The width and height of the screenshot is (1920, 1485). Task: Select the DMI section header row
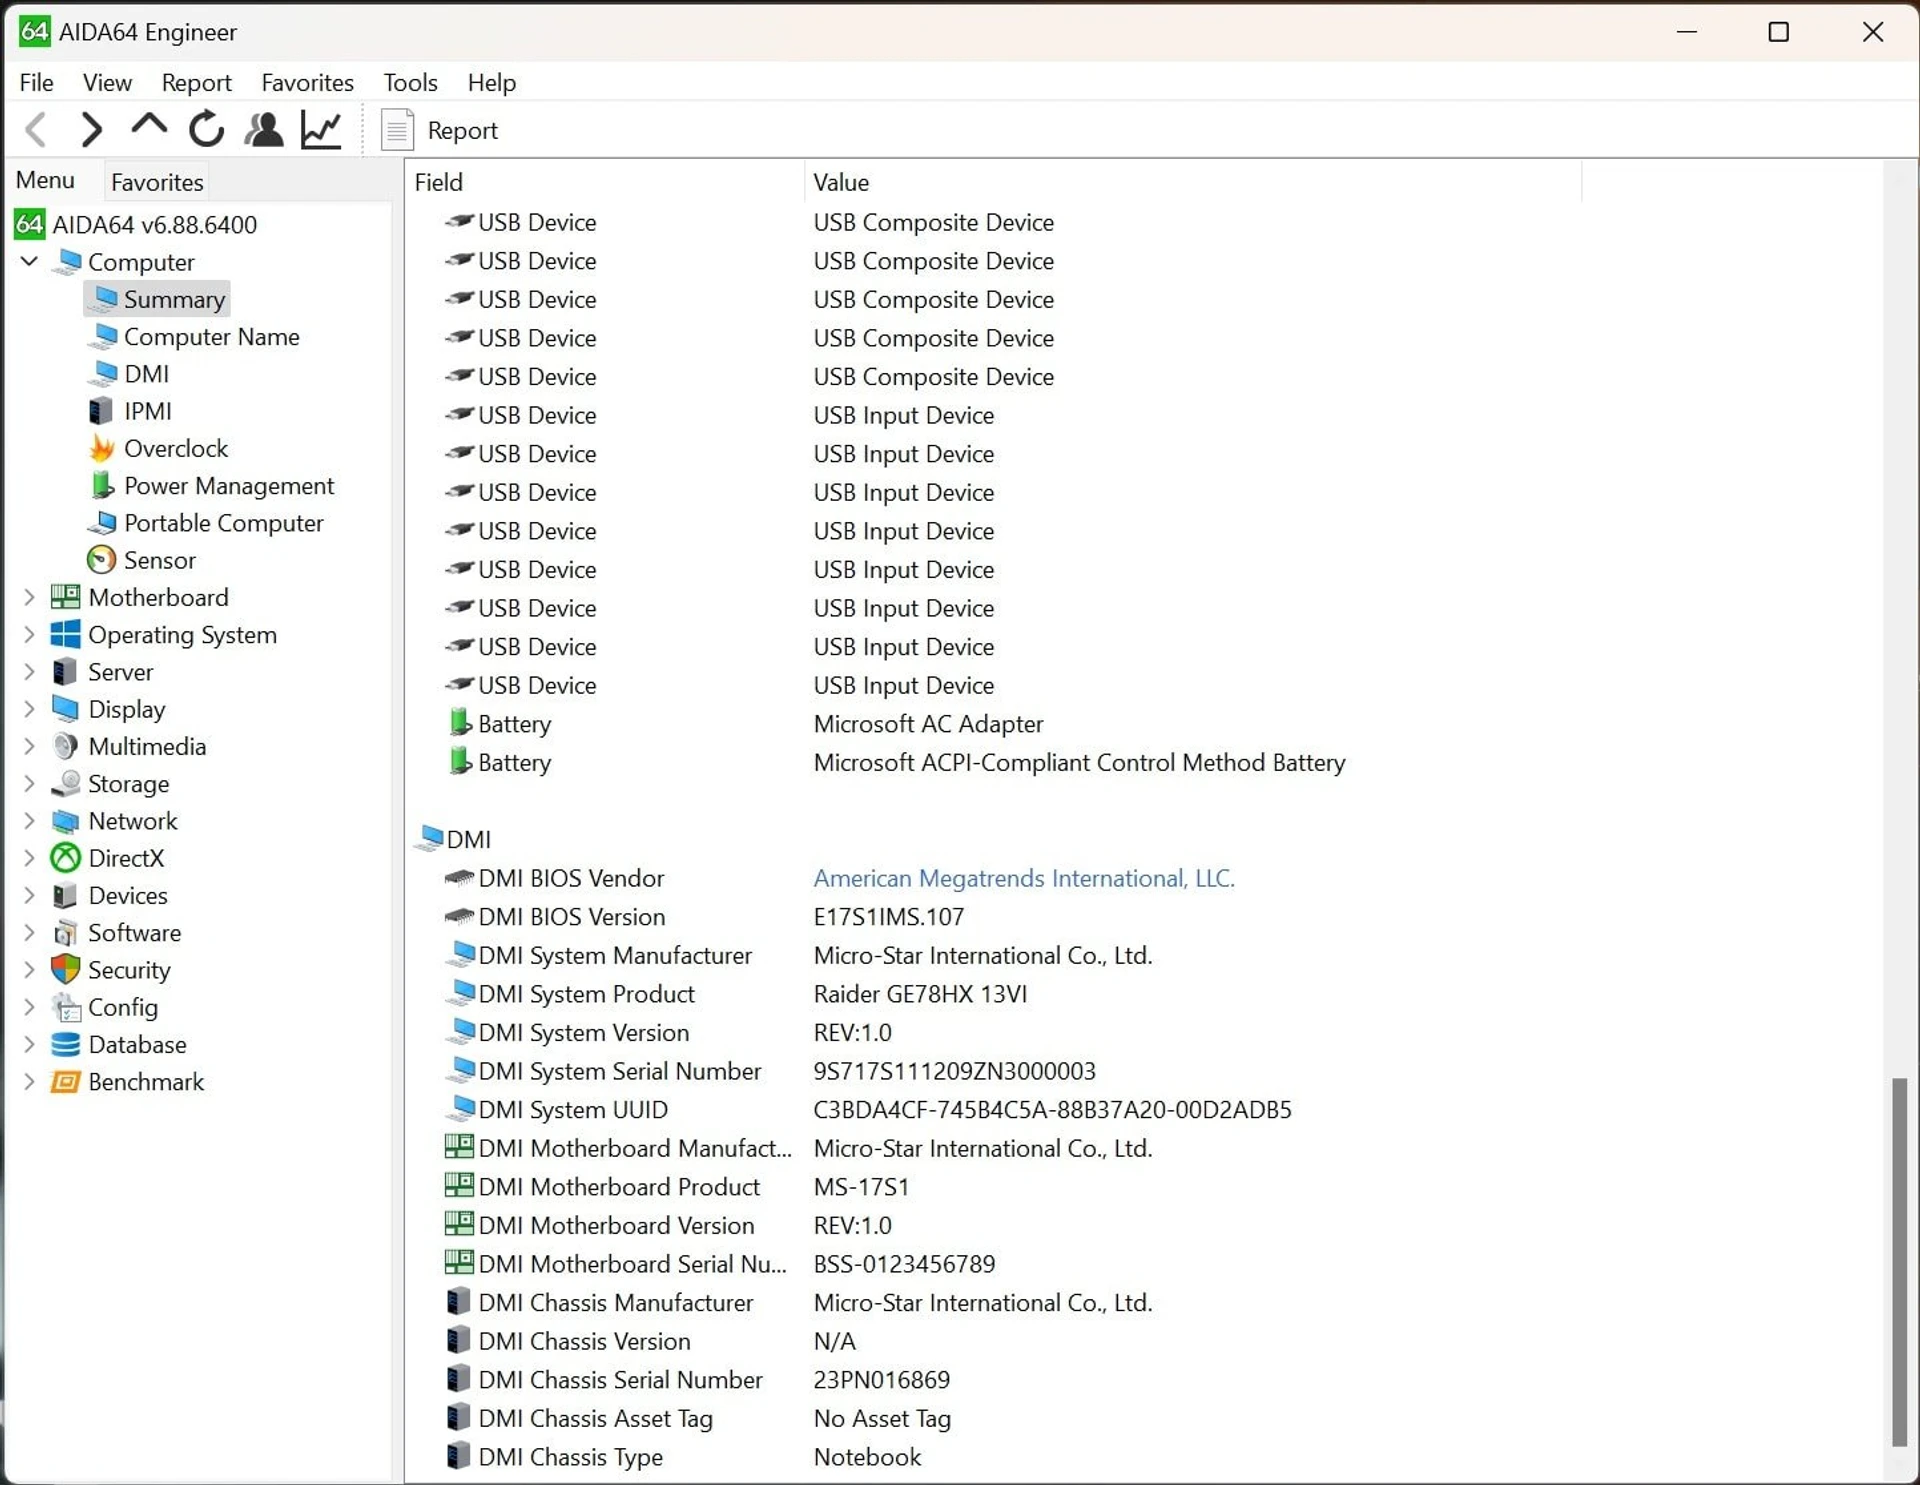coord(455,839)
